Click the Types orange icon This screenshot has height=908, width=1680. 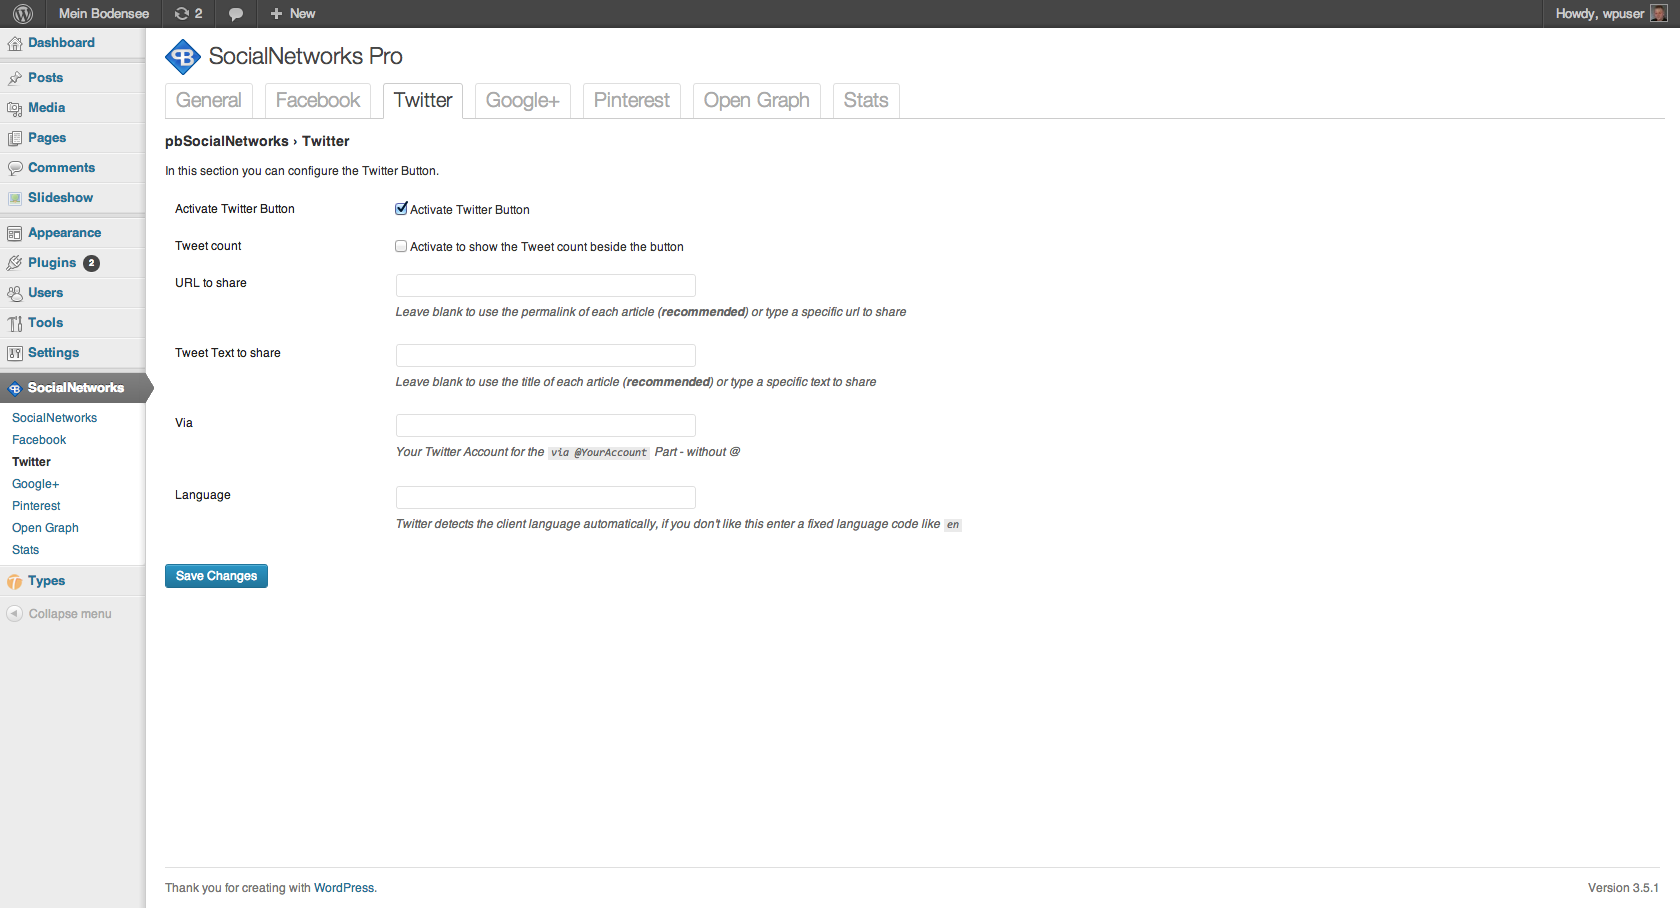point(15,581)
